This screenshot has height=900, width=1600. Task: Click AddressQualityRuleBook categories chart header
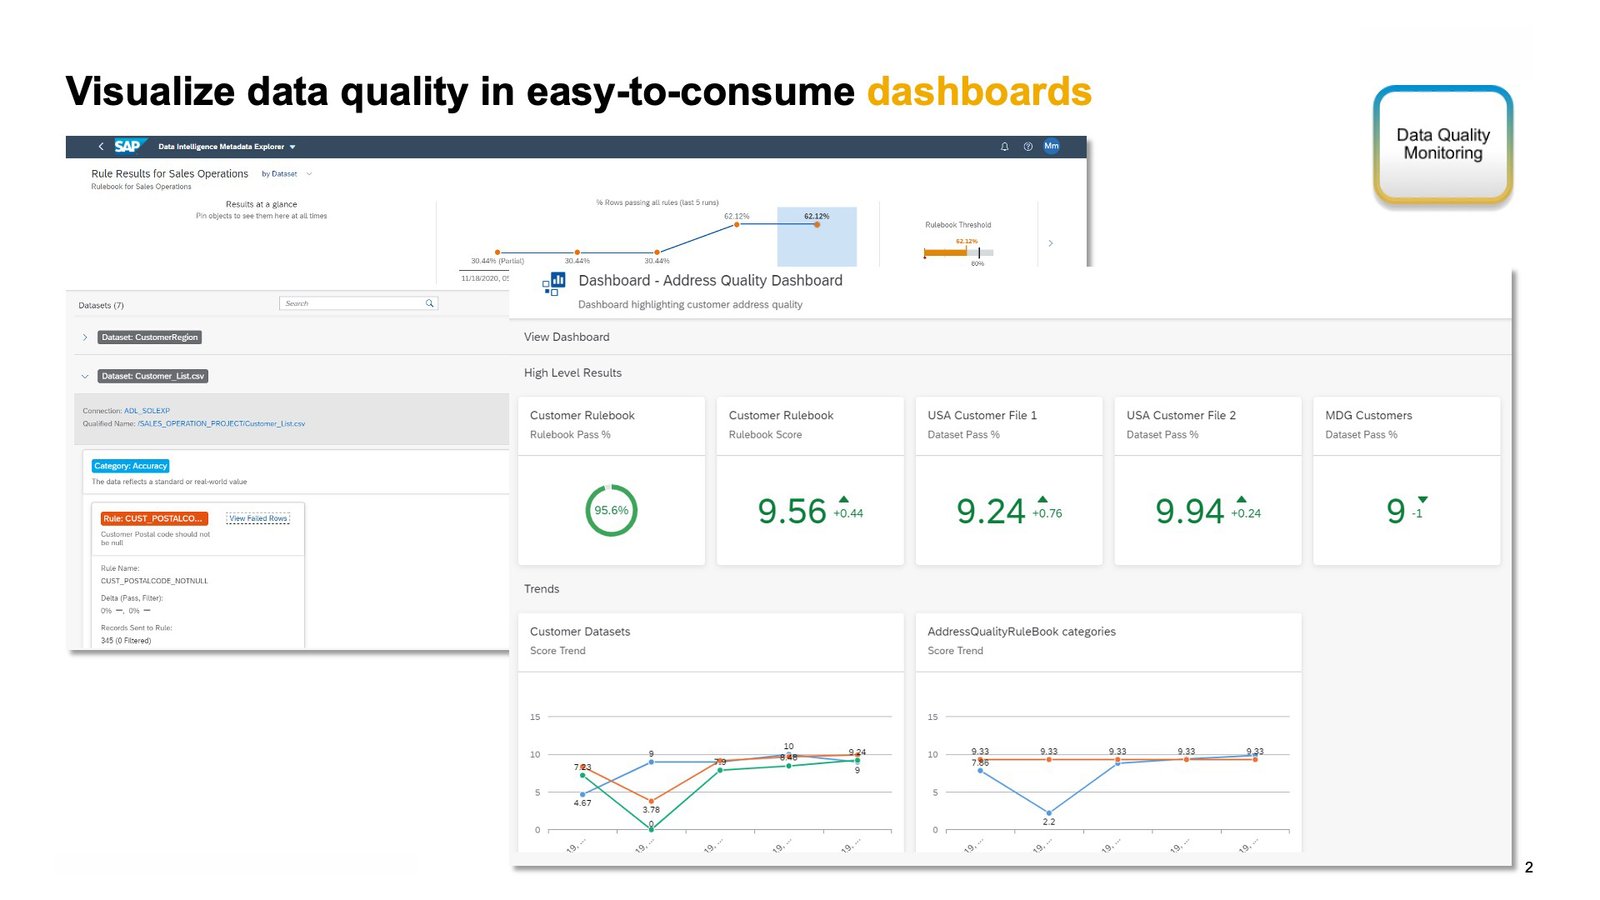(1109, 641)
